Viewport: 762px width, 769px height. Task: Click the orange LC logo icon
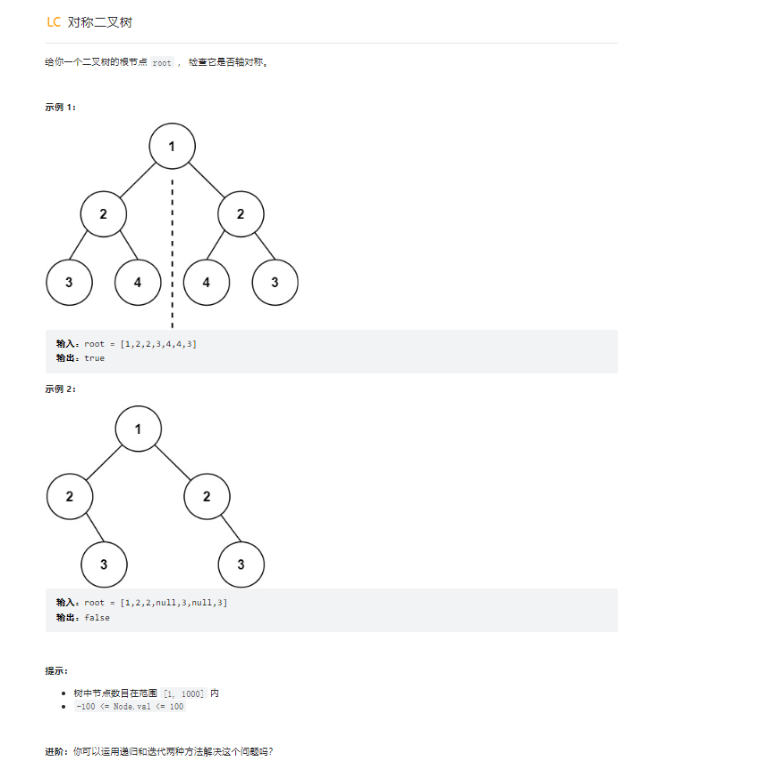[53, 22]
